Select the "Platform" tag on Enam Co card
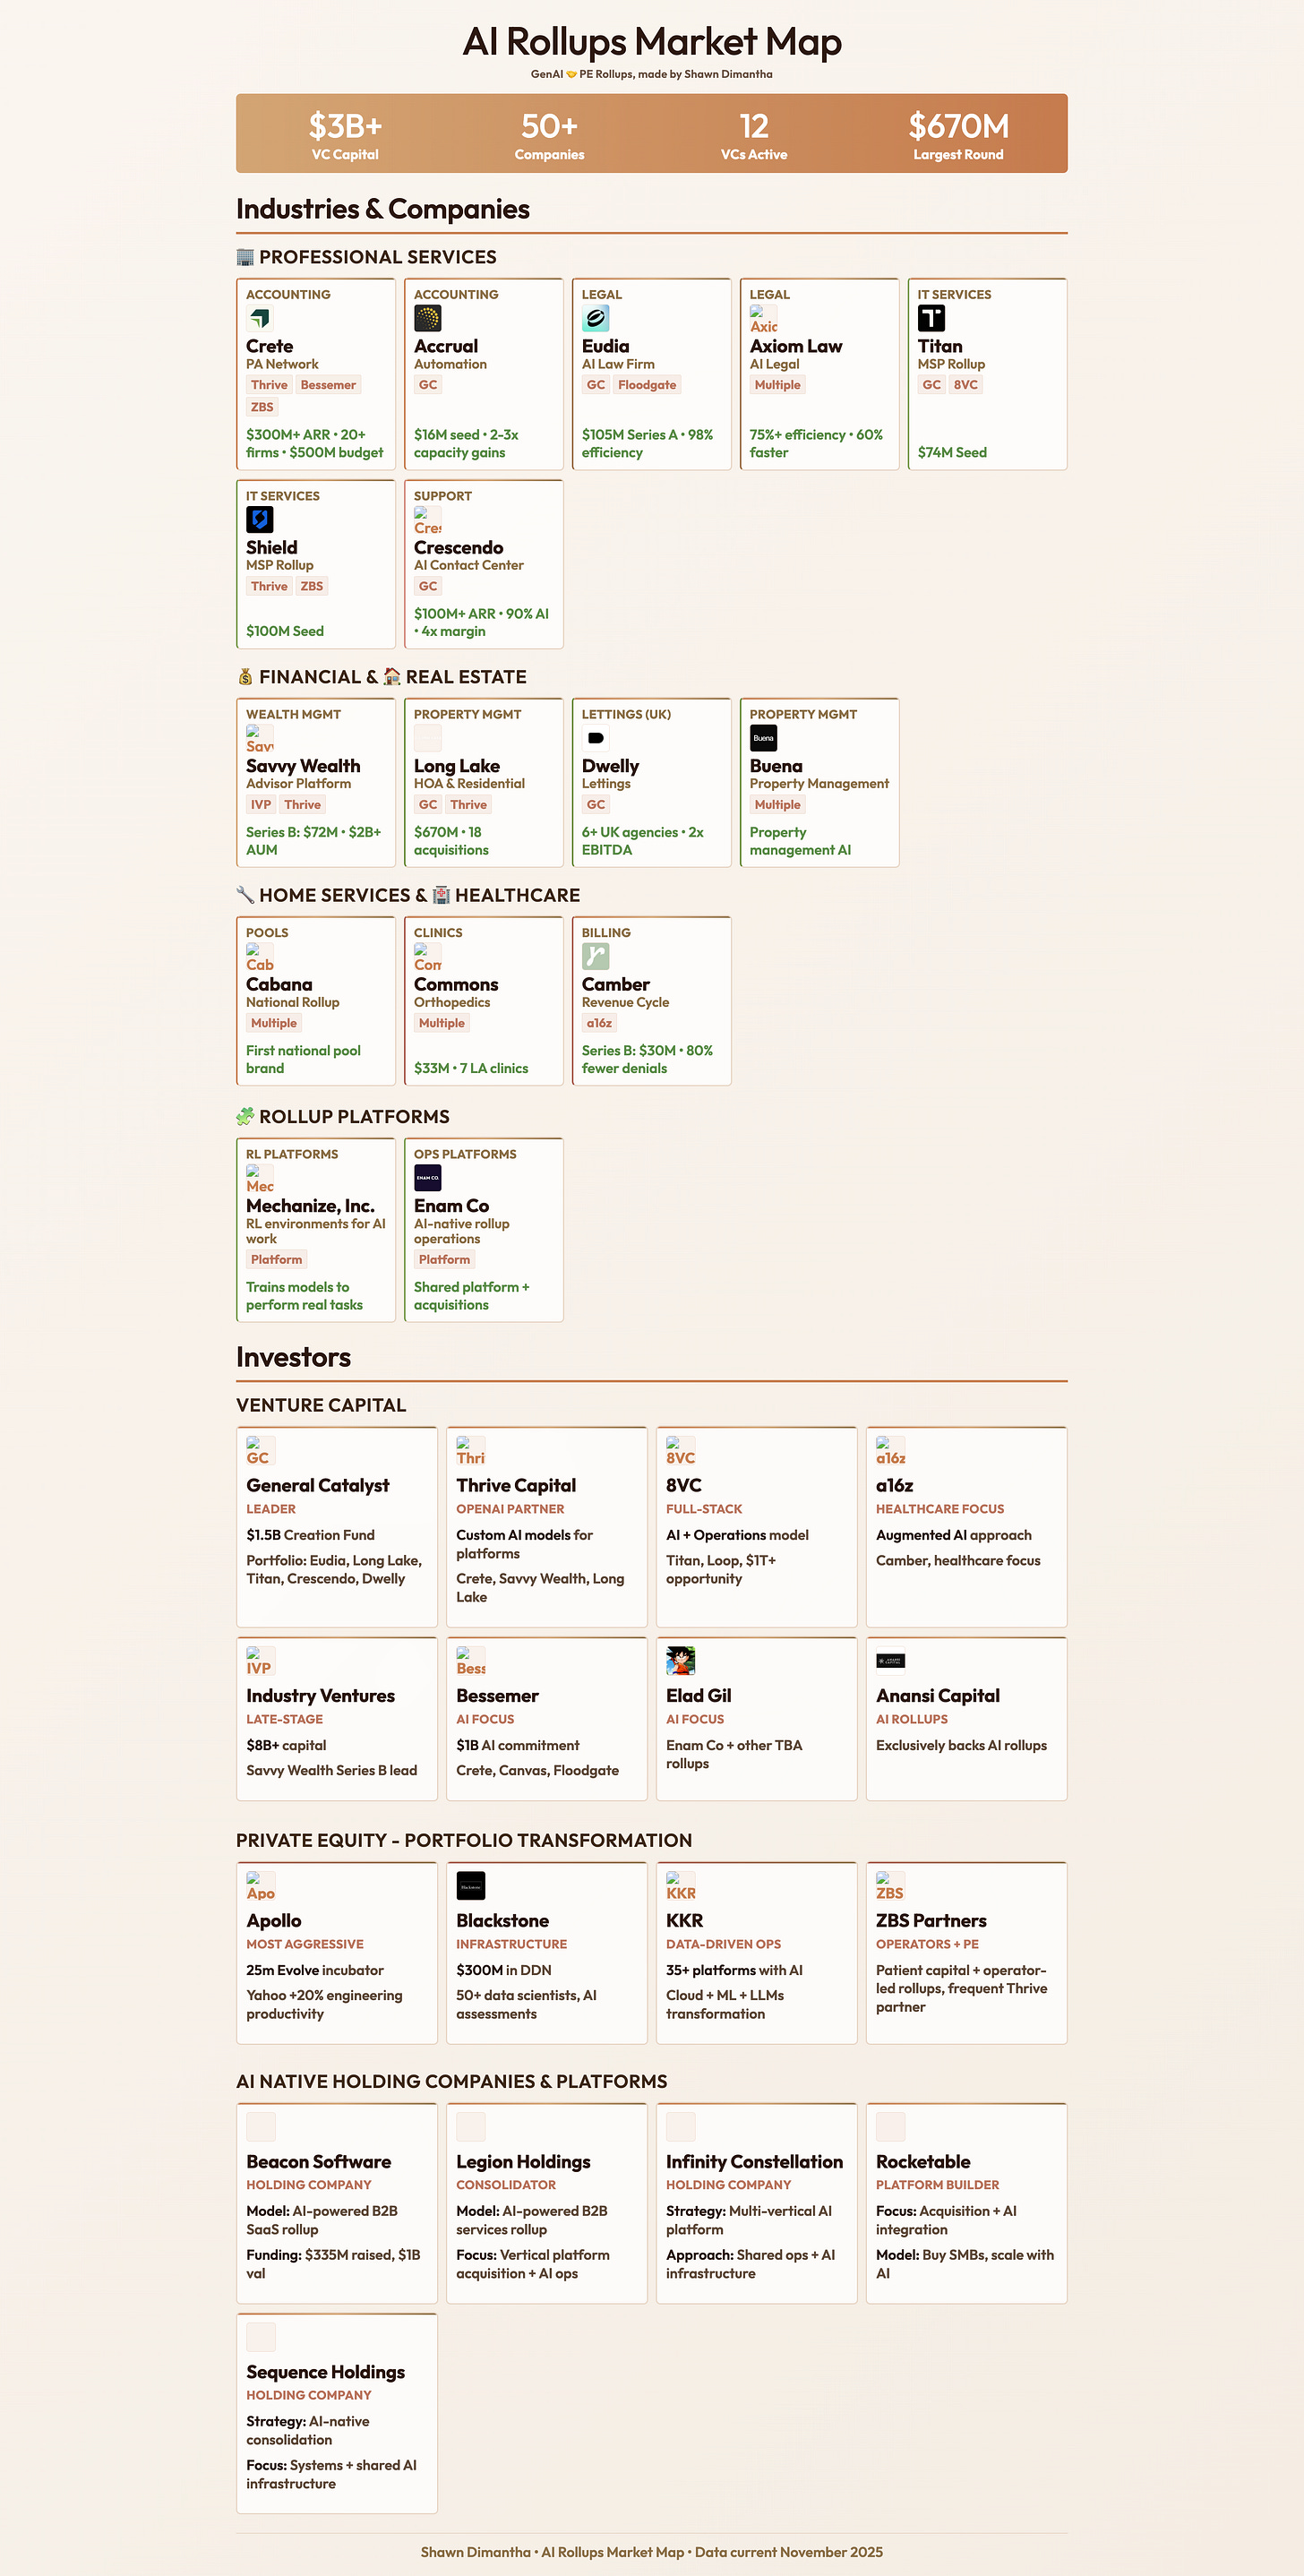This screenshot has height=2576, width=1304. coord(444,1260)
